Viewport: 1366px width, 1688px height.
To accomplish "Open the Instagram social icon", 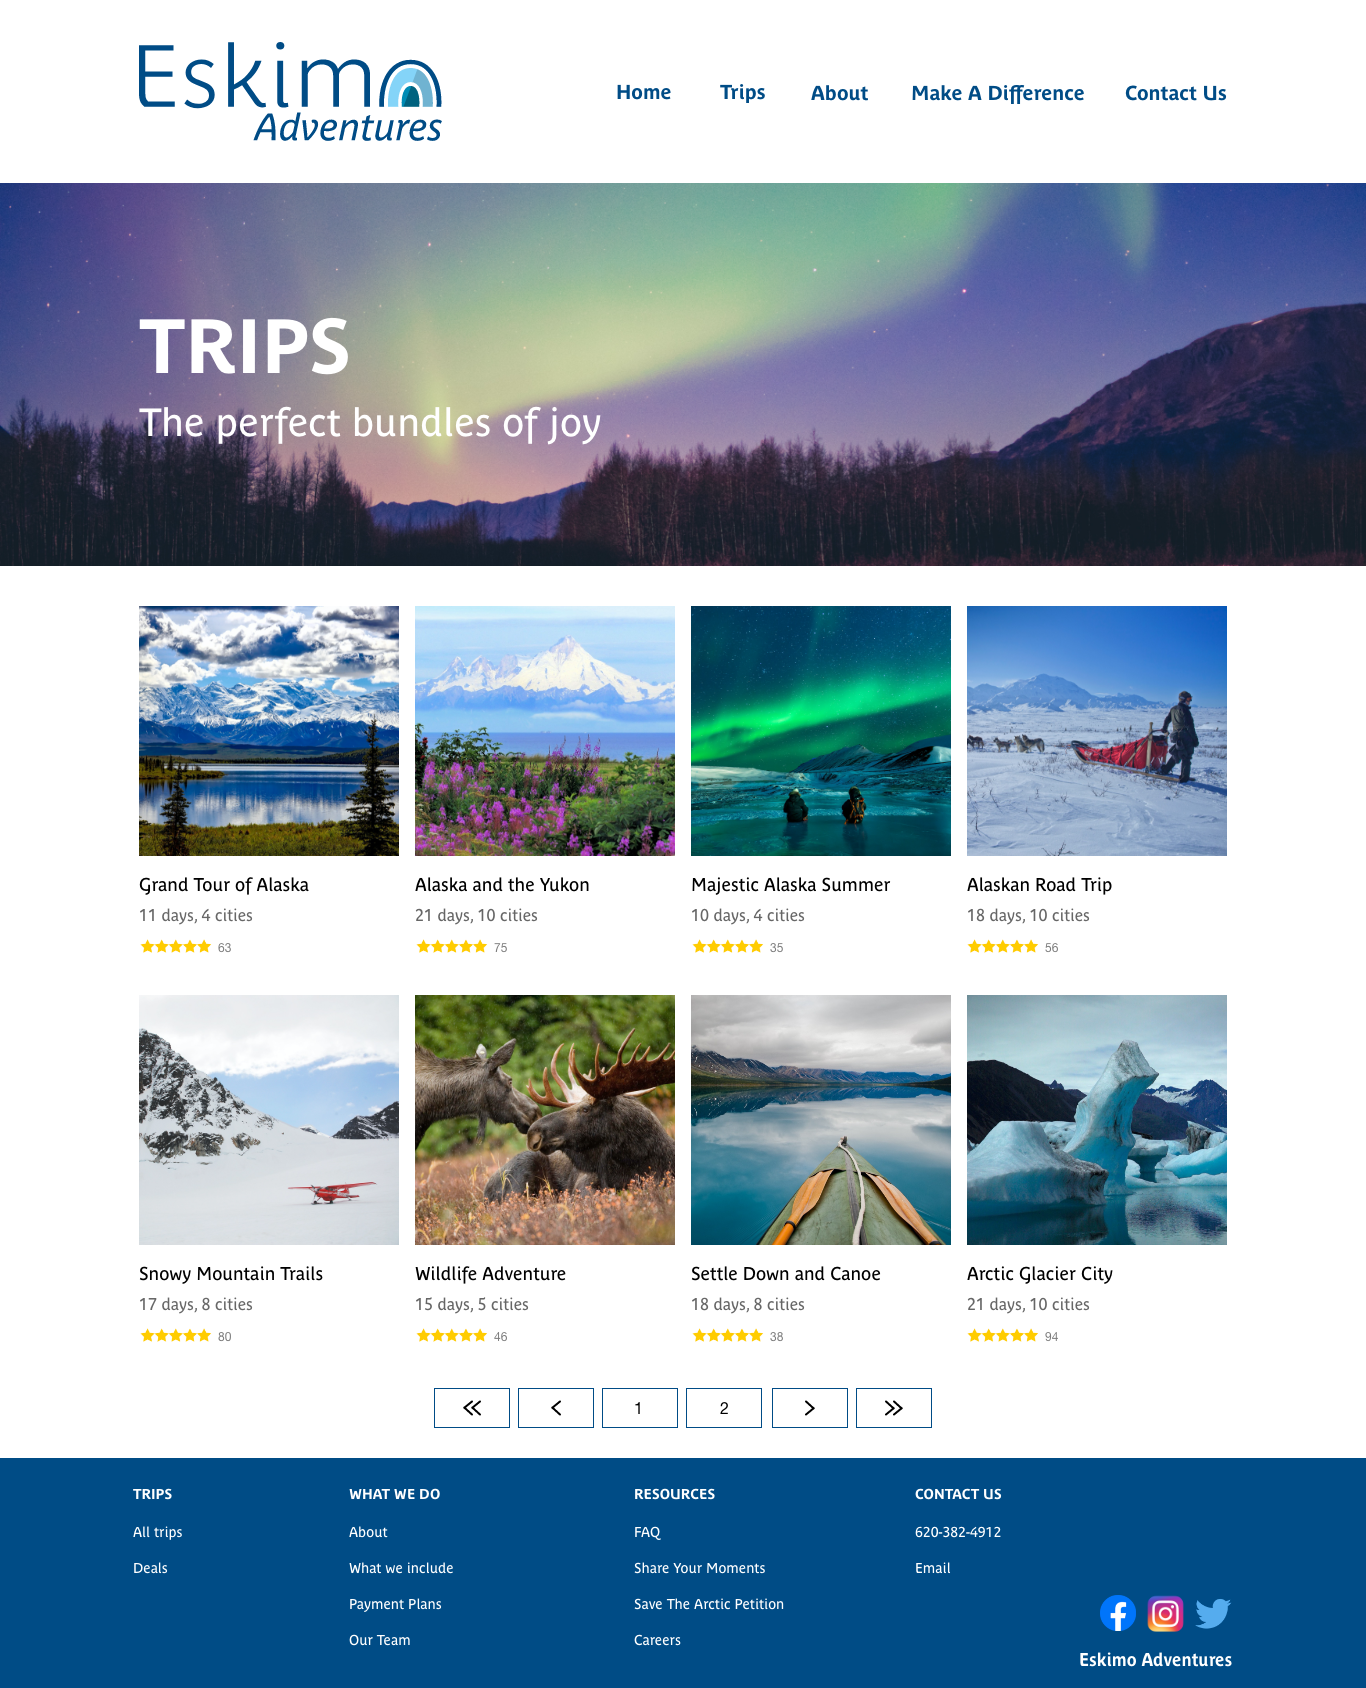I will (1165, 1613).
